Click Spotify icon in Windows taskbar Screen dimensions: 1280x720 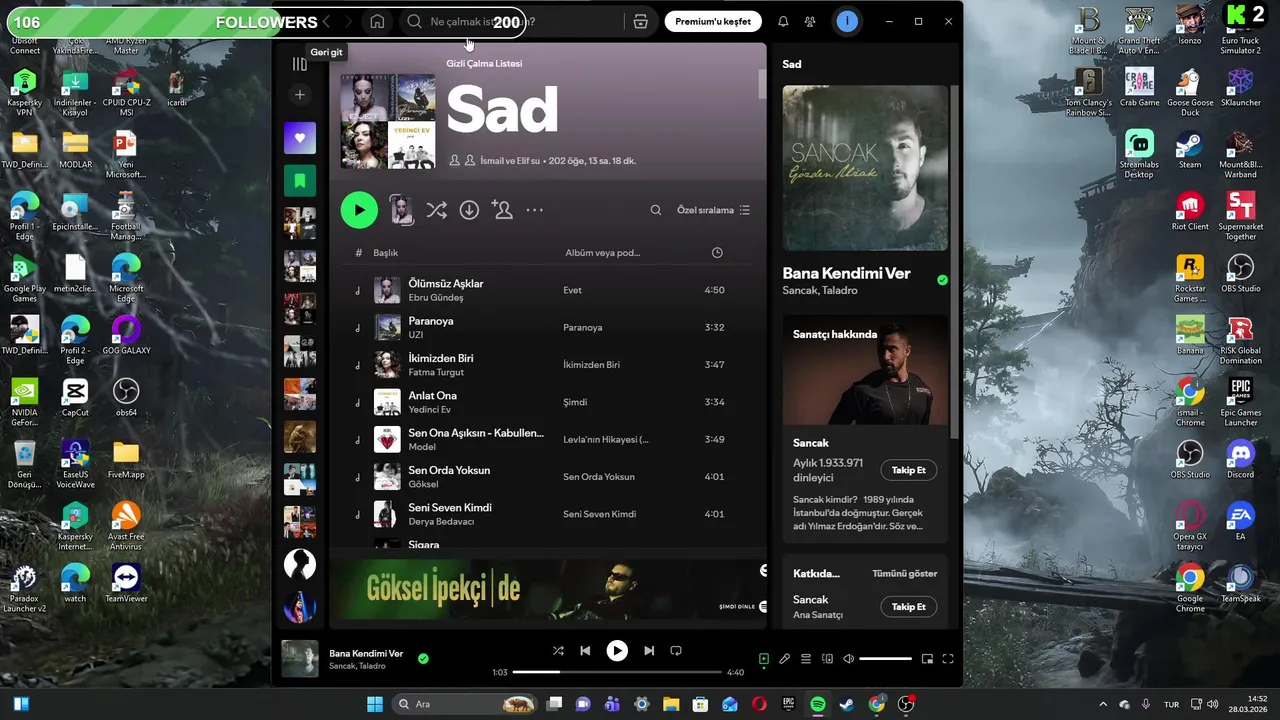(x=817, y=704)
